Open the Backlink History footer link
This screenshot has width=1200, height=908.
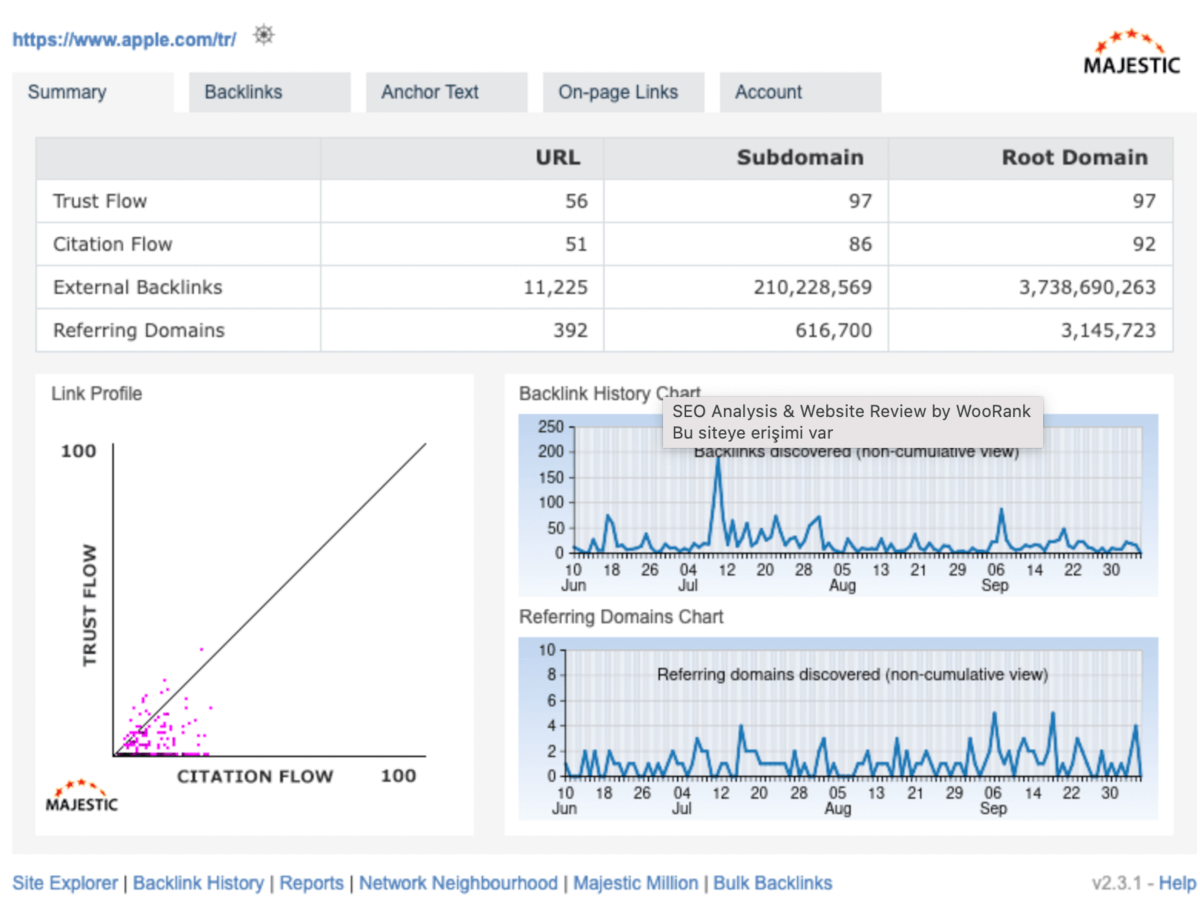pos(199,883)
